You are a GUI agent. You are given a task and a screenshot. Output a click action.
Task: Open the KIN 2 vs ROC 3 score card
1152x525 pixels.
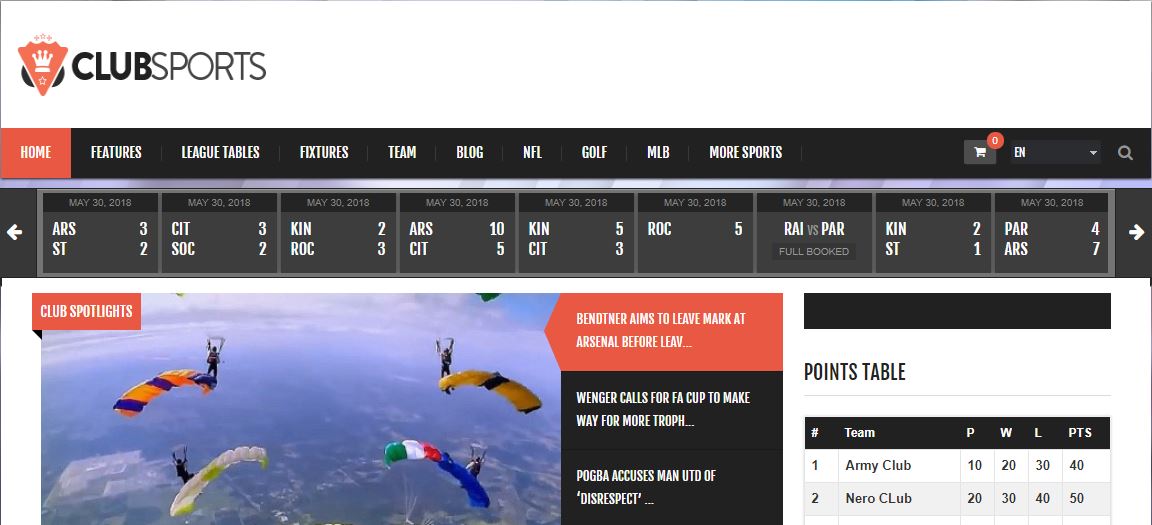click(x=338, y=233)
